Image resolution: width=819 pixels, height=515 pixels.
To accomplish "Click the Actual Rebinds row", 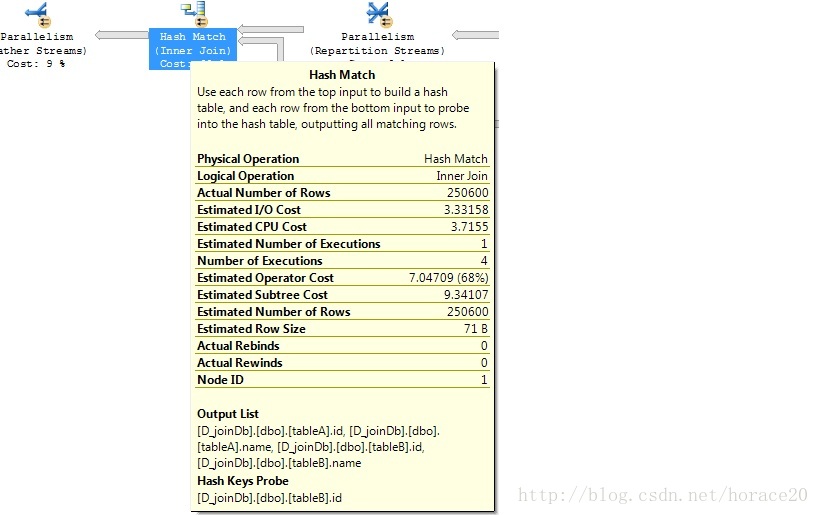I will [342, 346].
